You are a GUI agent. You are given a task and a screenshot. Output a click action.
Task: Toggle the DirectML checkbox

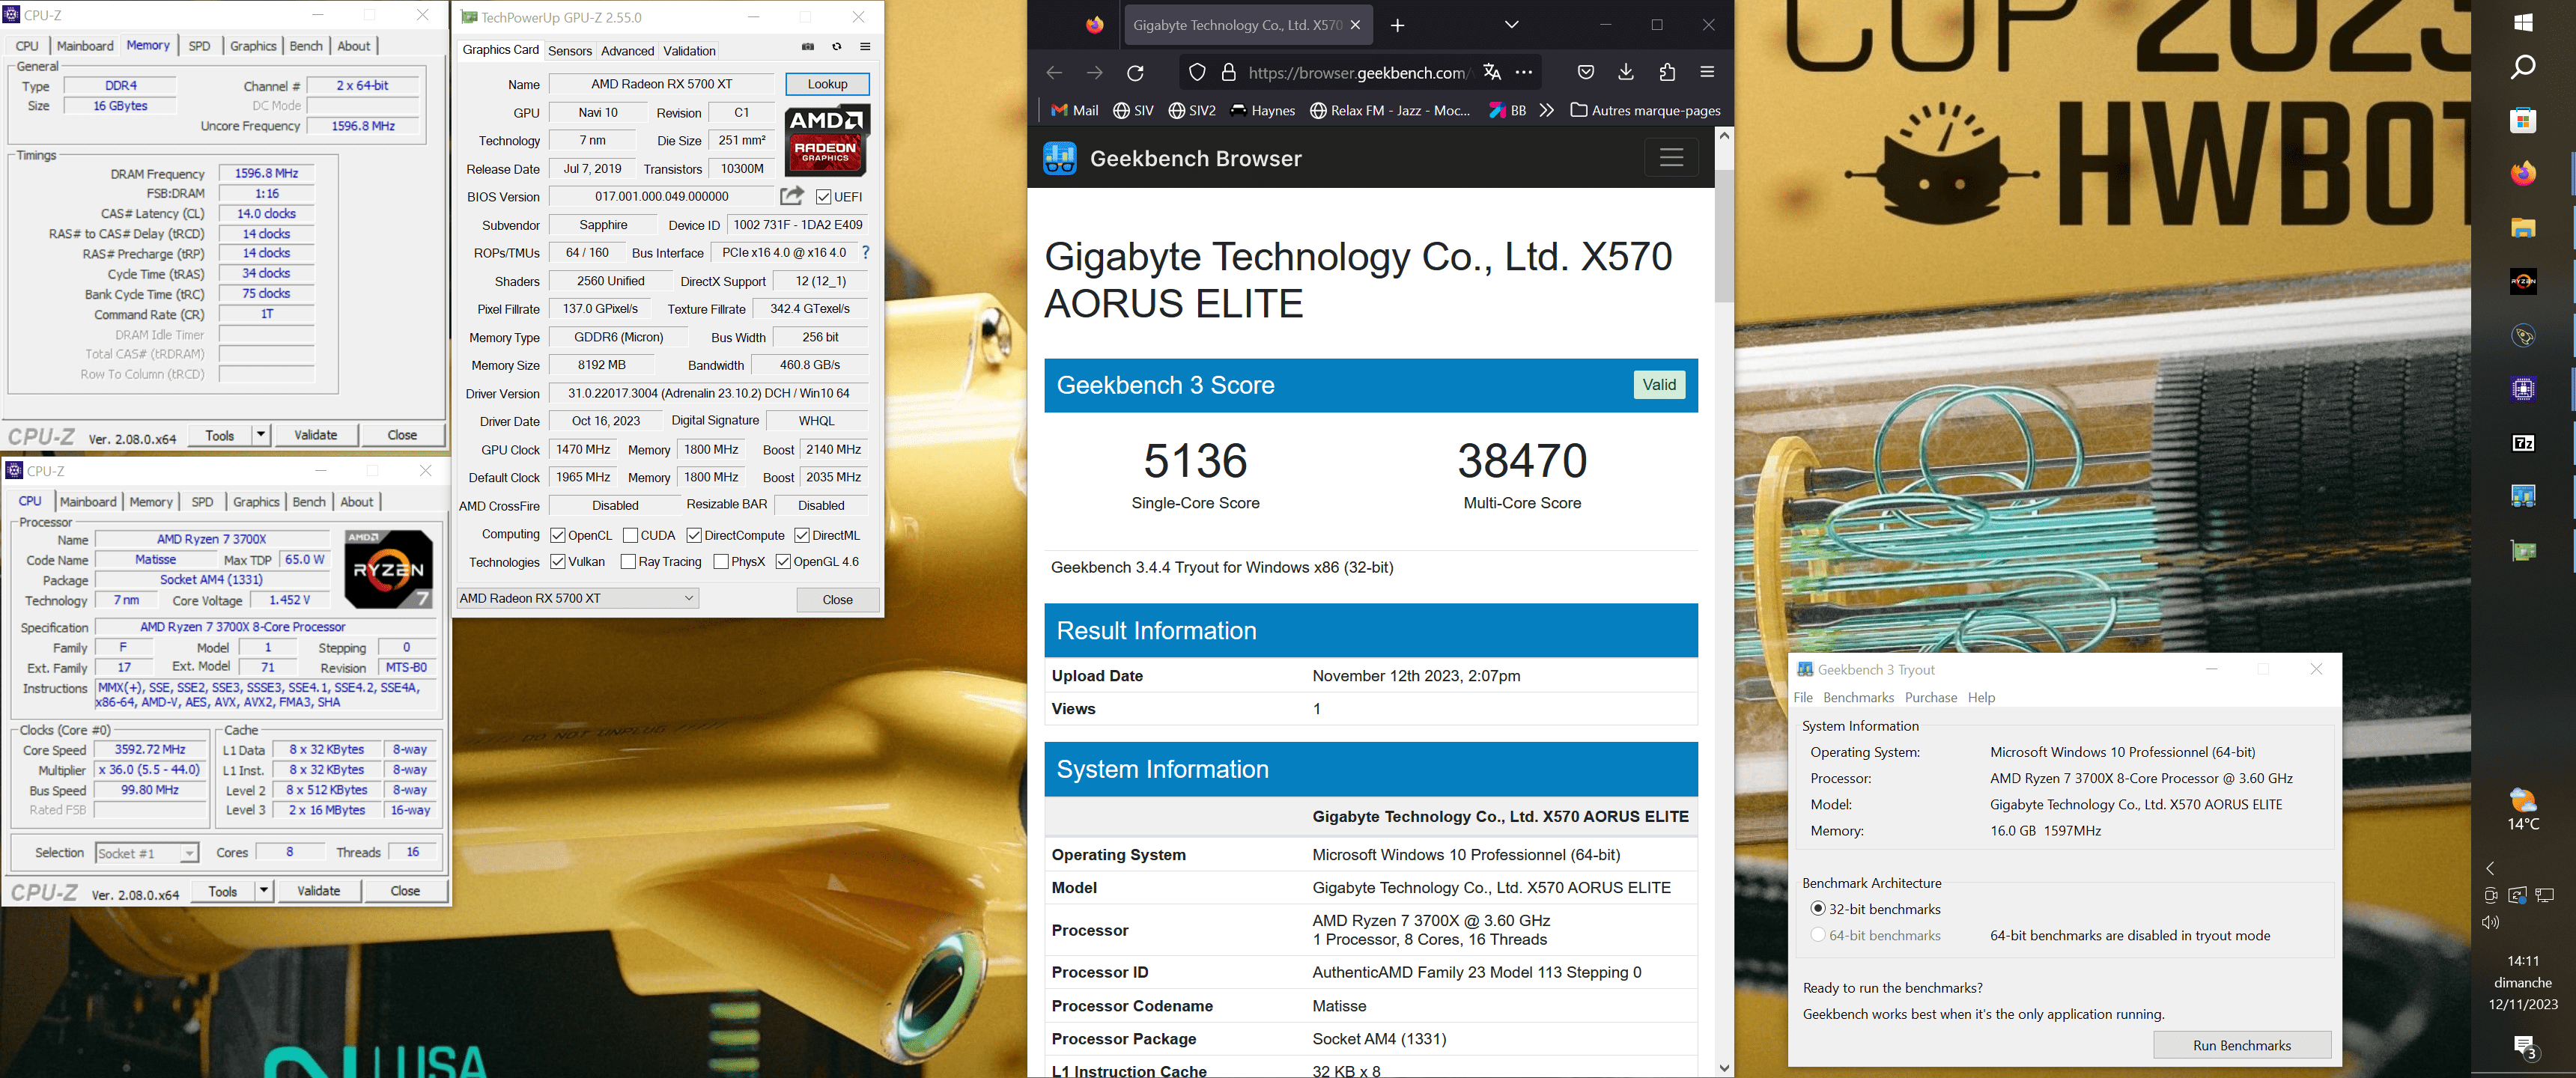801,536
